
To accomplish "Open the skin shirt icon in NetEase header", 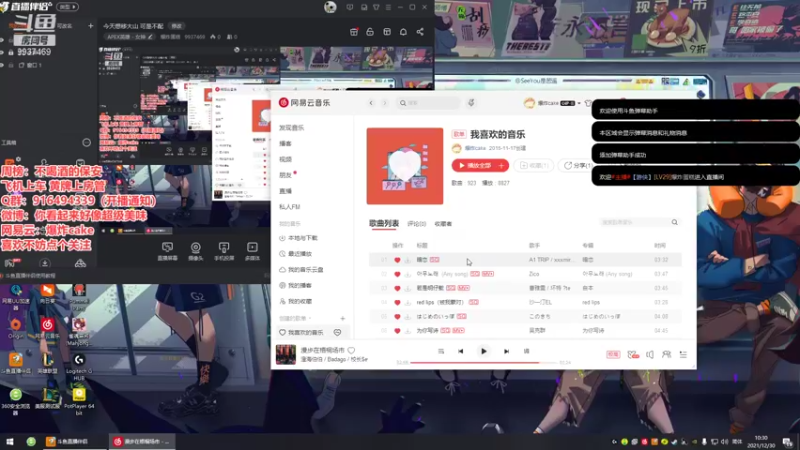I will [588, 103].
